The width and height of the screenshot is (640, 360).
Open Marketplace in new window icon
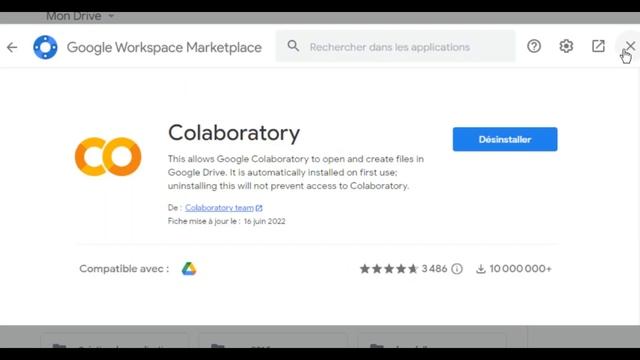click(598, 46)
